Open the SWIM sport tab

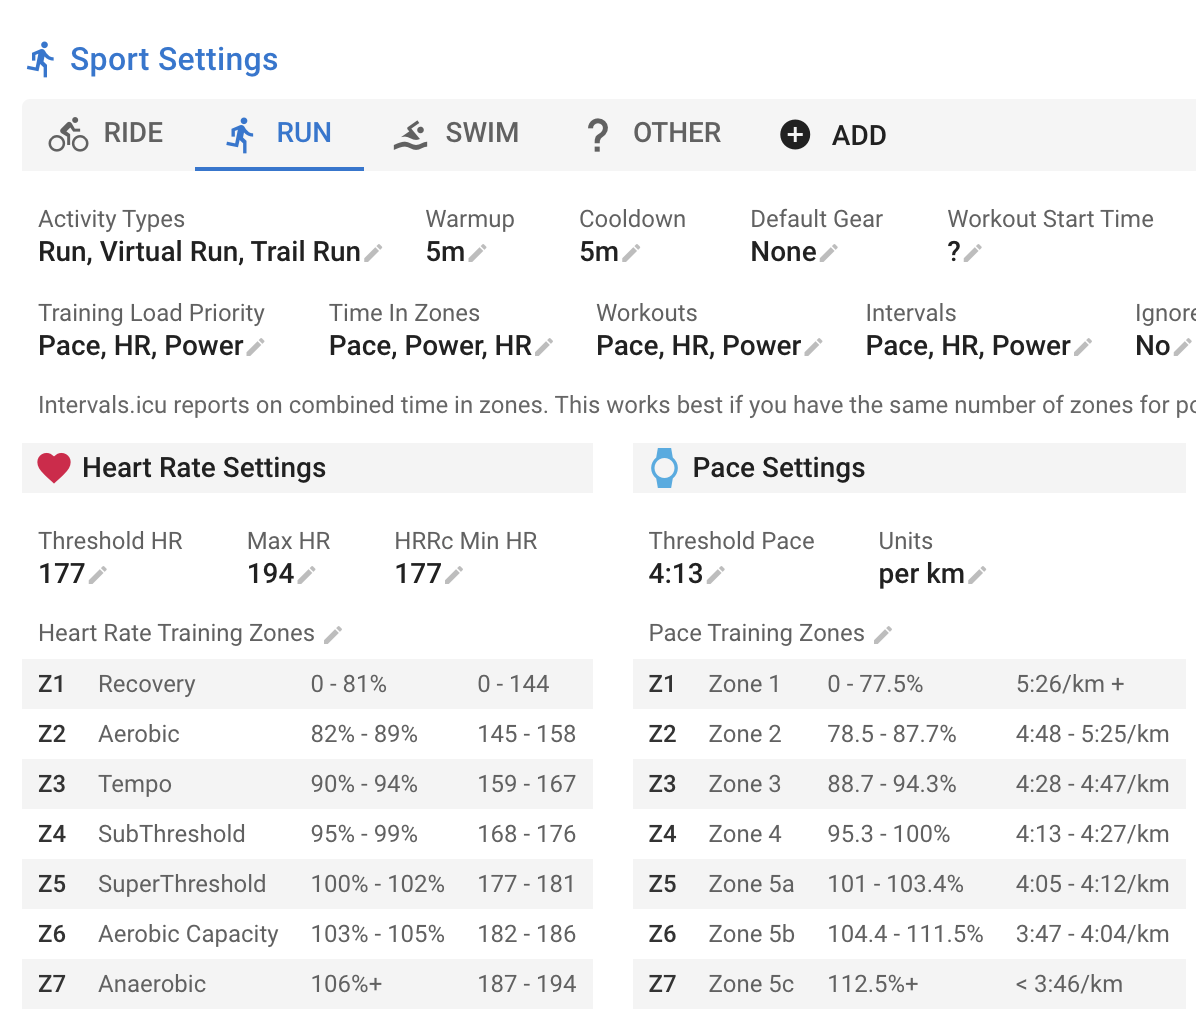coord(457,134)
